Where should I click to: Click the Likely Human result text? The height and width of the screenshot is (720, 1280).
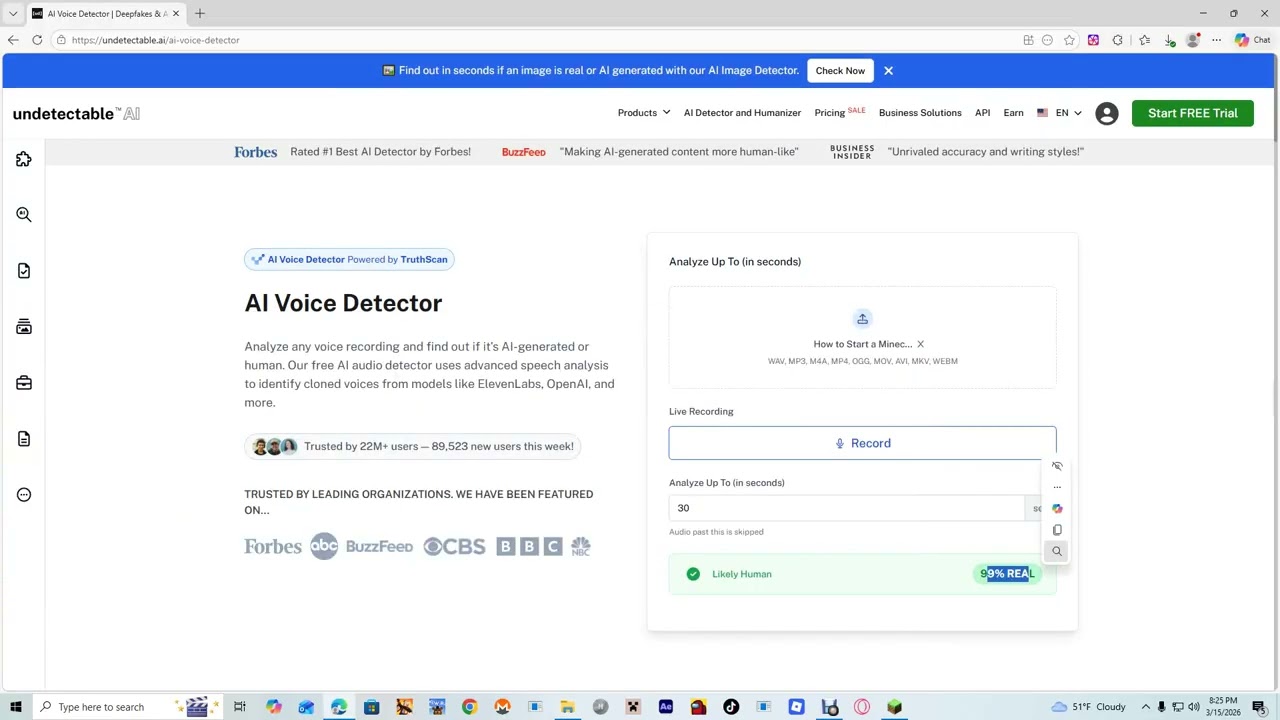coord(741,574)
